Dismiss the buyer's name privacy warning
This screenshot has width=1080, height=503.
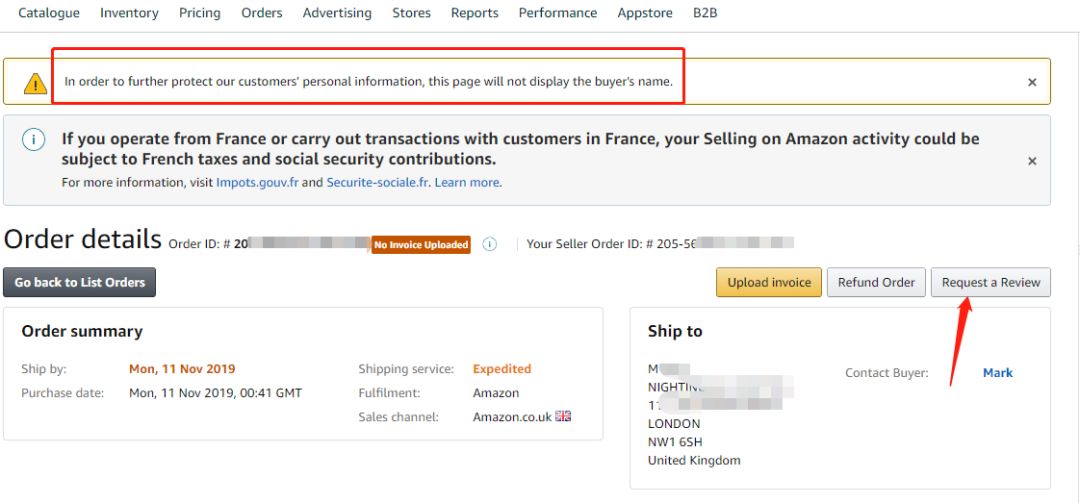point(1032,82)
